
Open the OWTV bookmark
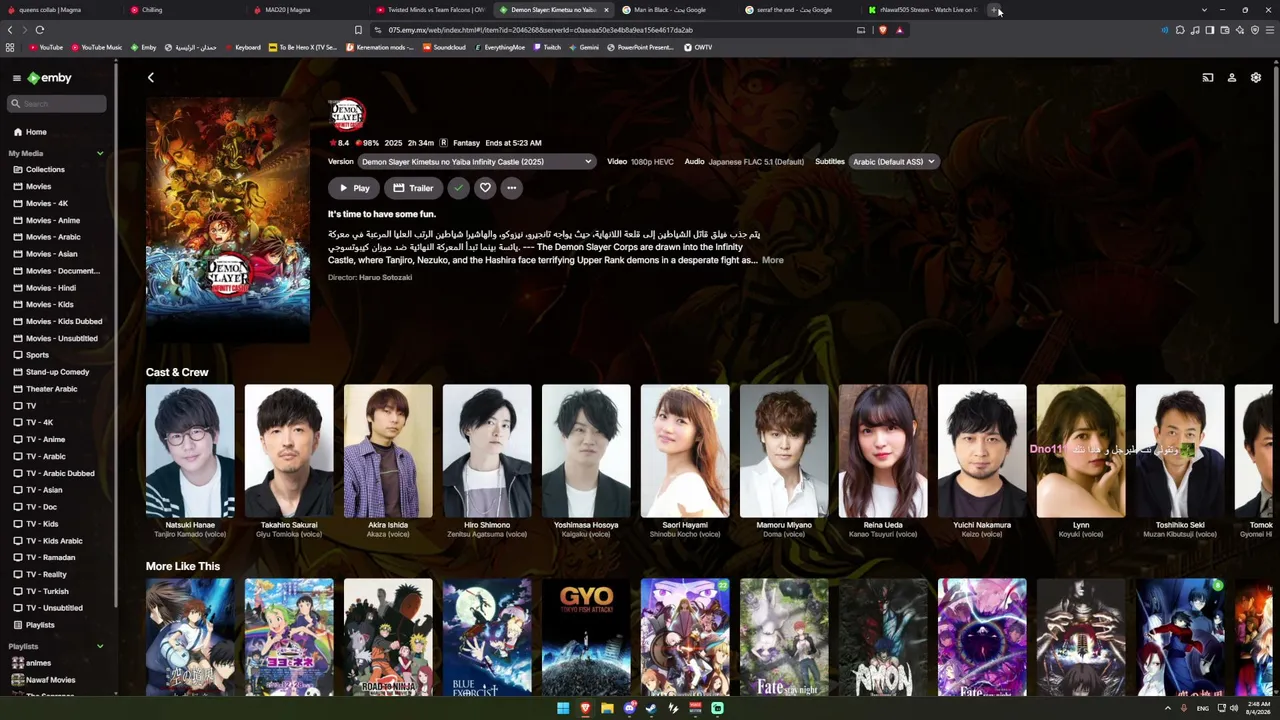(698, 47)
